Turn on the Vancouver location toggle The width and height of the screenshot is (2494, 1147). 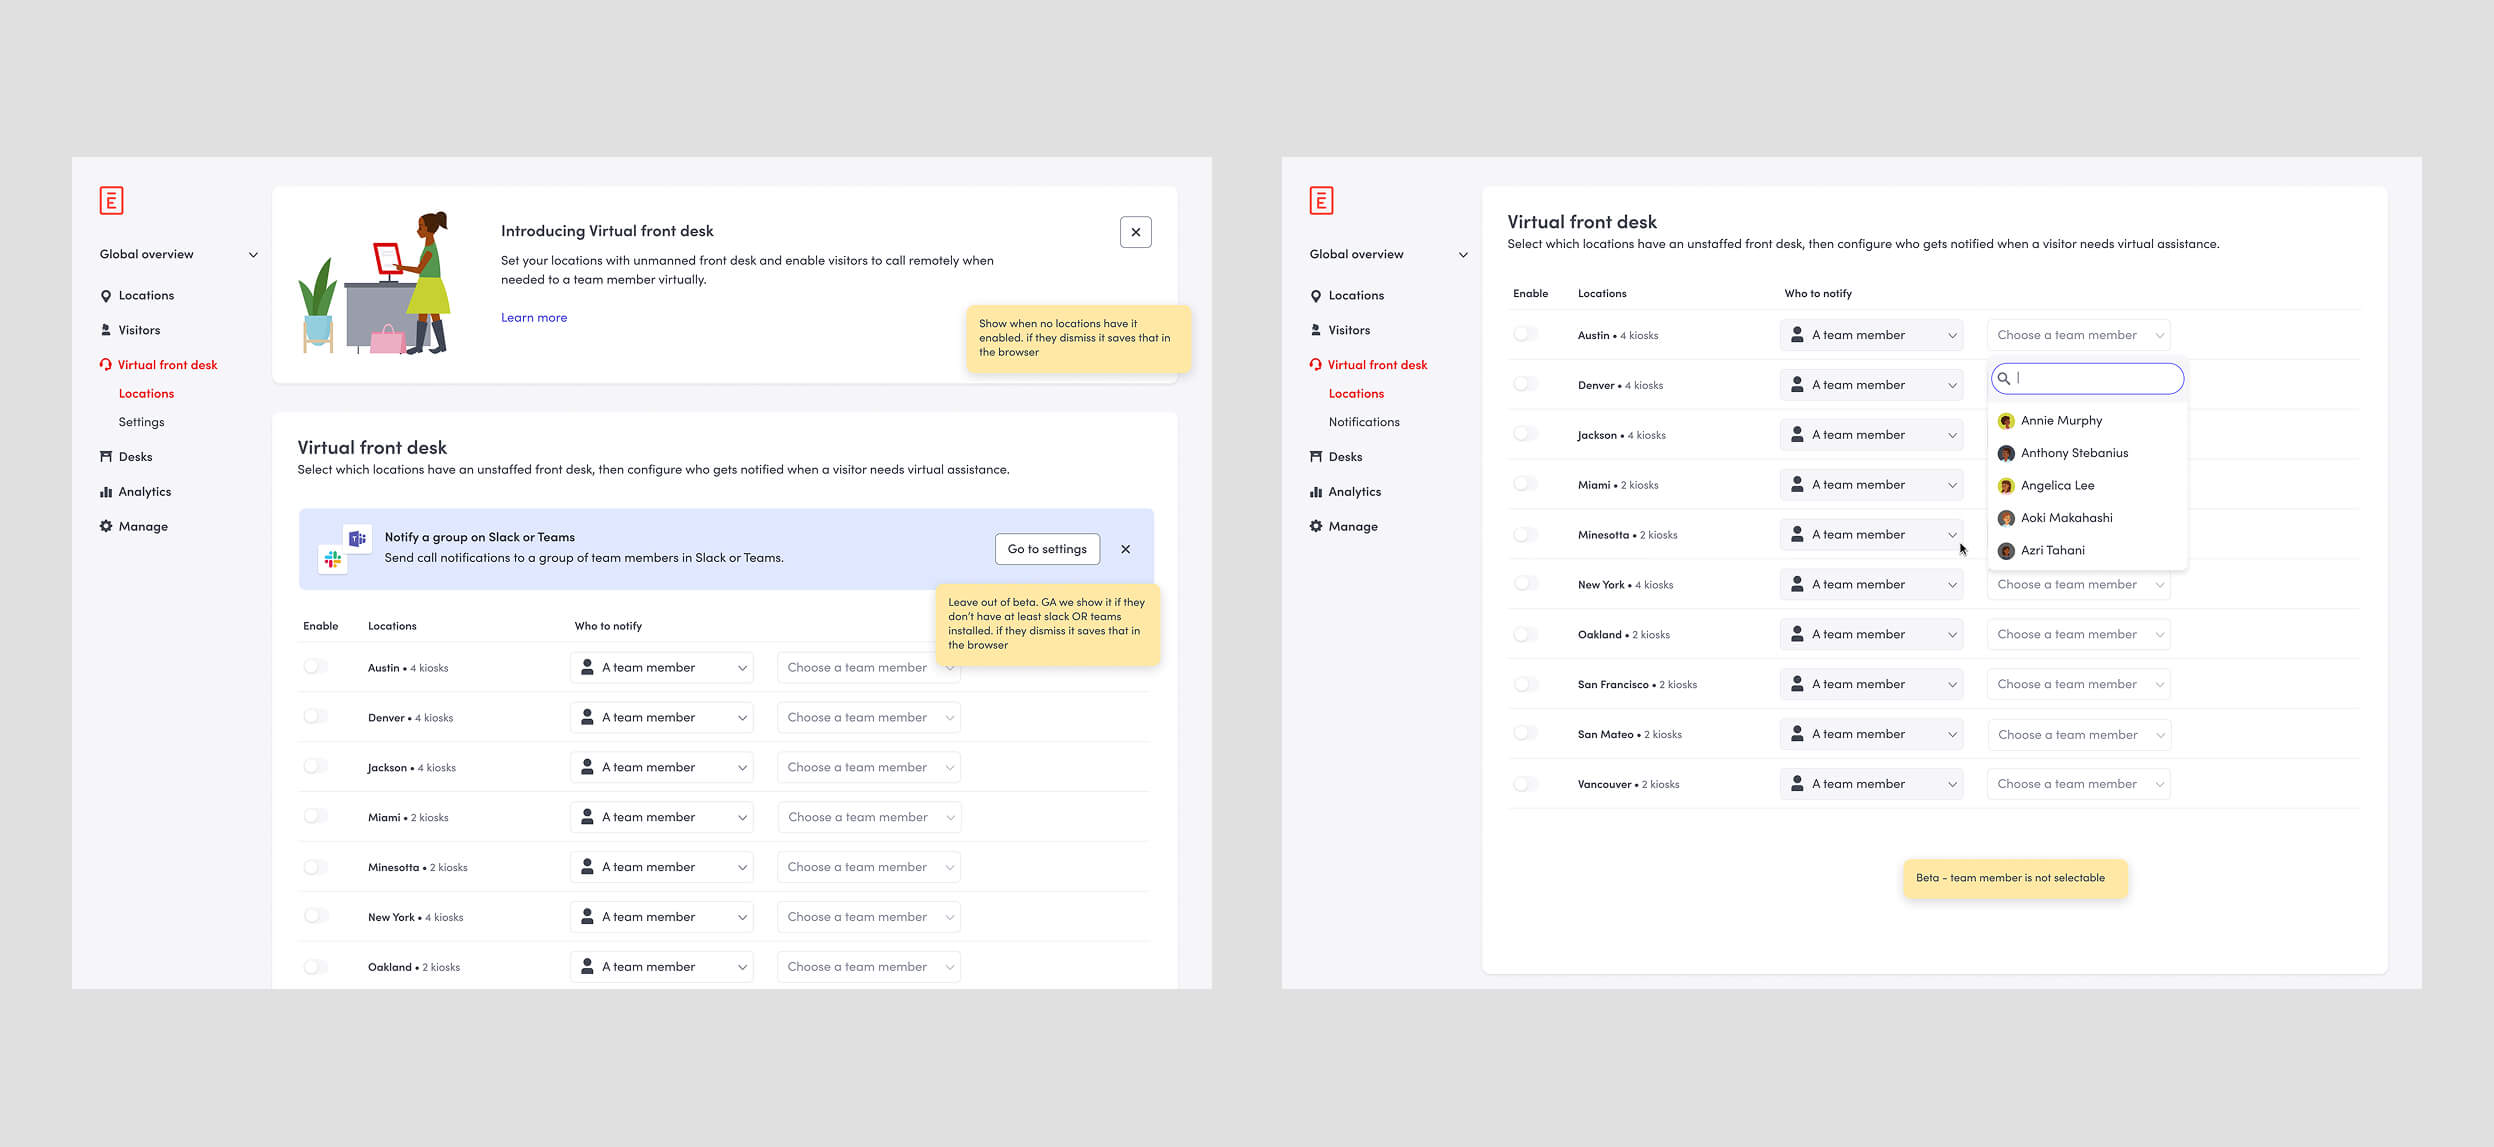click(x=1525, y=784)
